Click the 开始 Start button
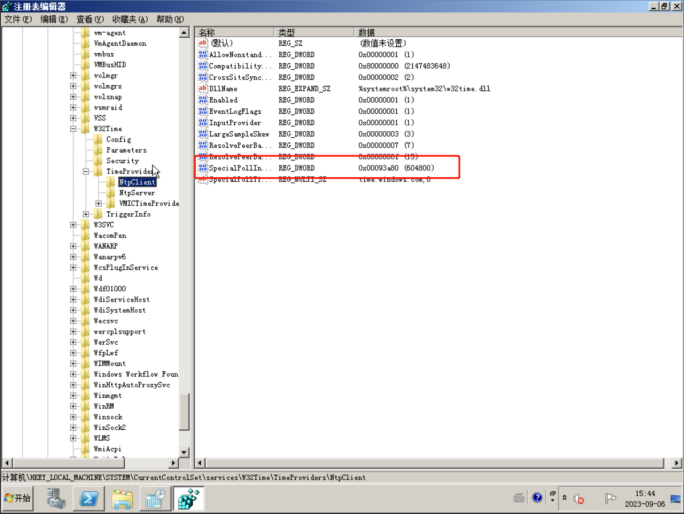 (20, 497)
